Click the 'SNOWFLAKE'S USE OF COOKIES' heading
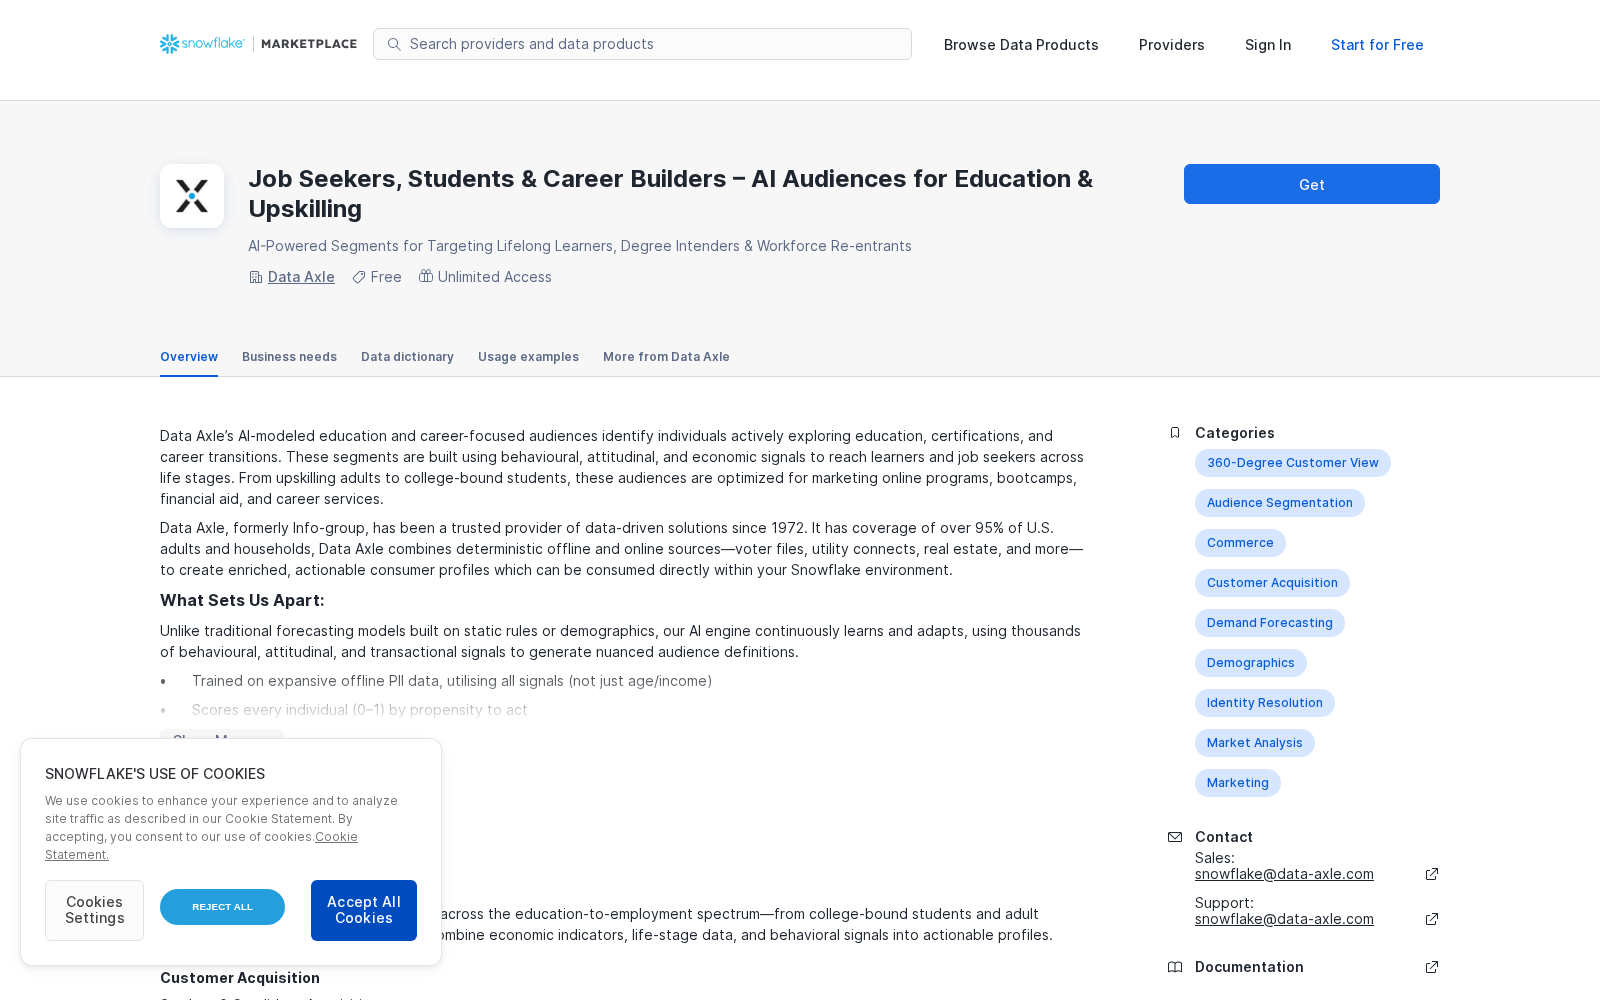Screen dimensions: 1600x1000 (155, 774)
